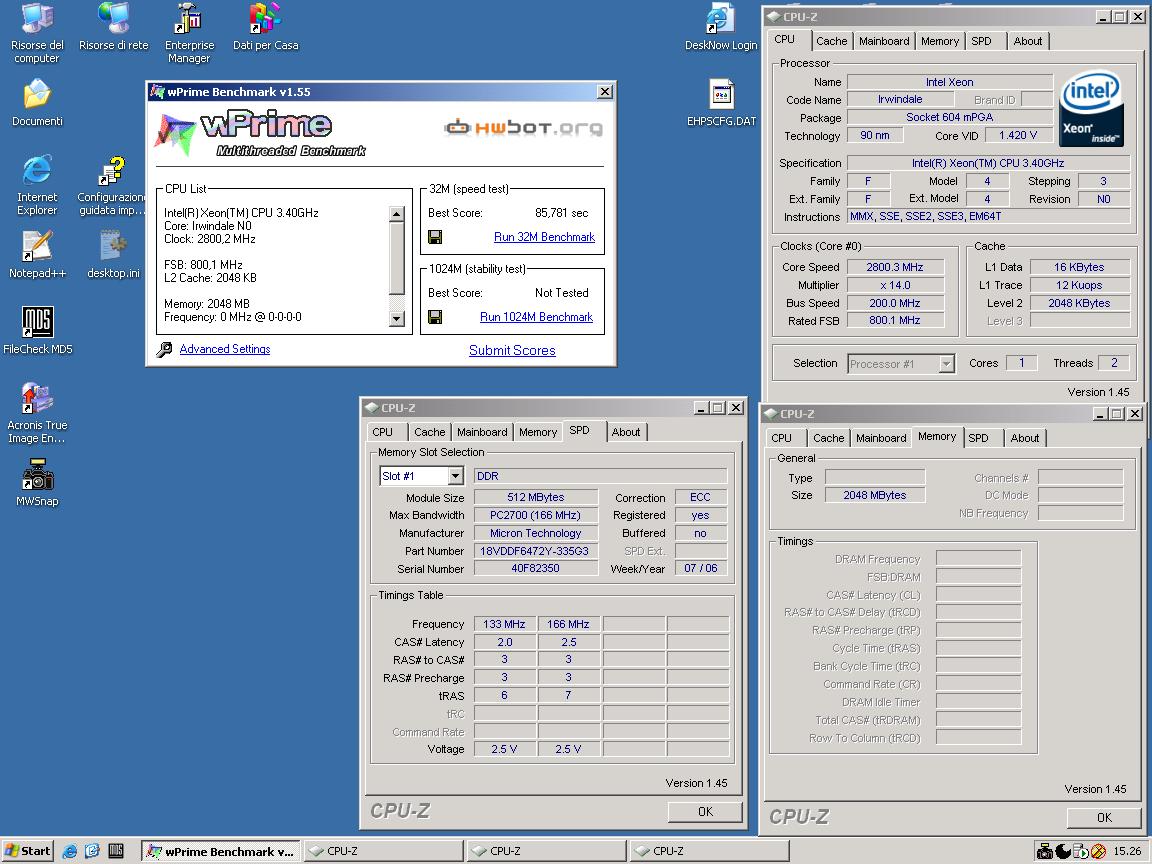Click save icon for 1024M score
This screenshot has height=864, width=1152.
(x=435, y=317)
